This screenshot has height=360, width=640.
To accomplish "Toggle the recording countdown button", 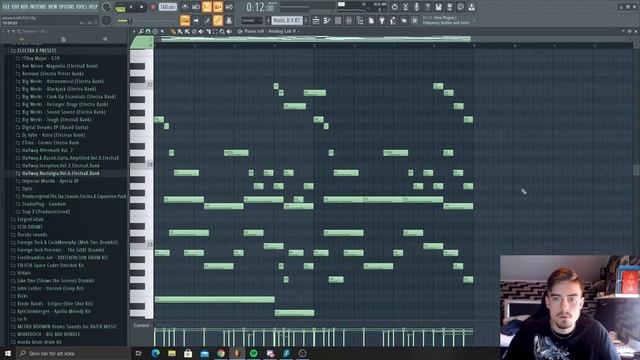I will tap(207, 7).
